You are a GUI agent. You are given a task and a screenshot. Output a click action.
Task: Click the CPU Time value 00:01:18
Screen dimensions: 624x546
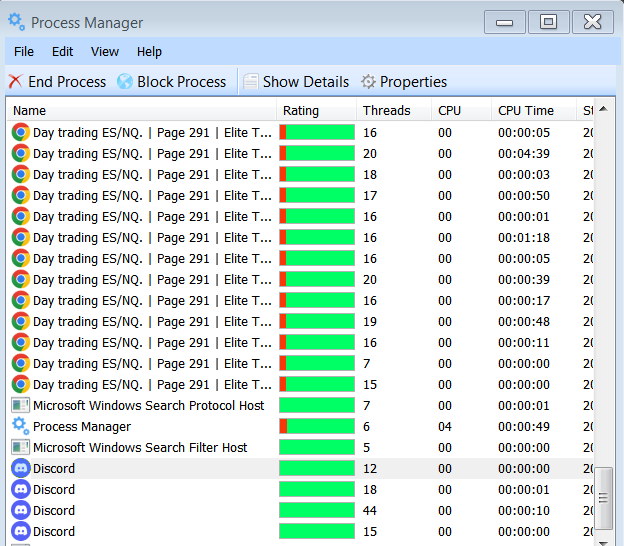coord(524,238)
